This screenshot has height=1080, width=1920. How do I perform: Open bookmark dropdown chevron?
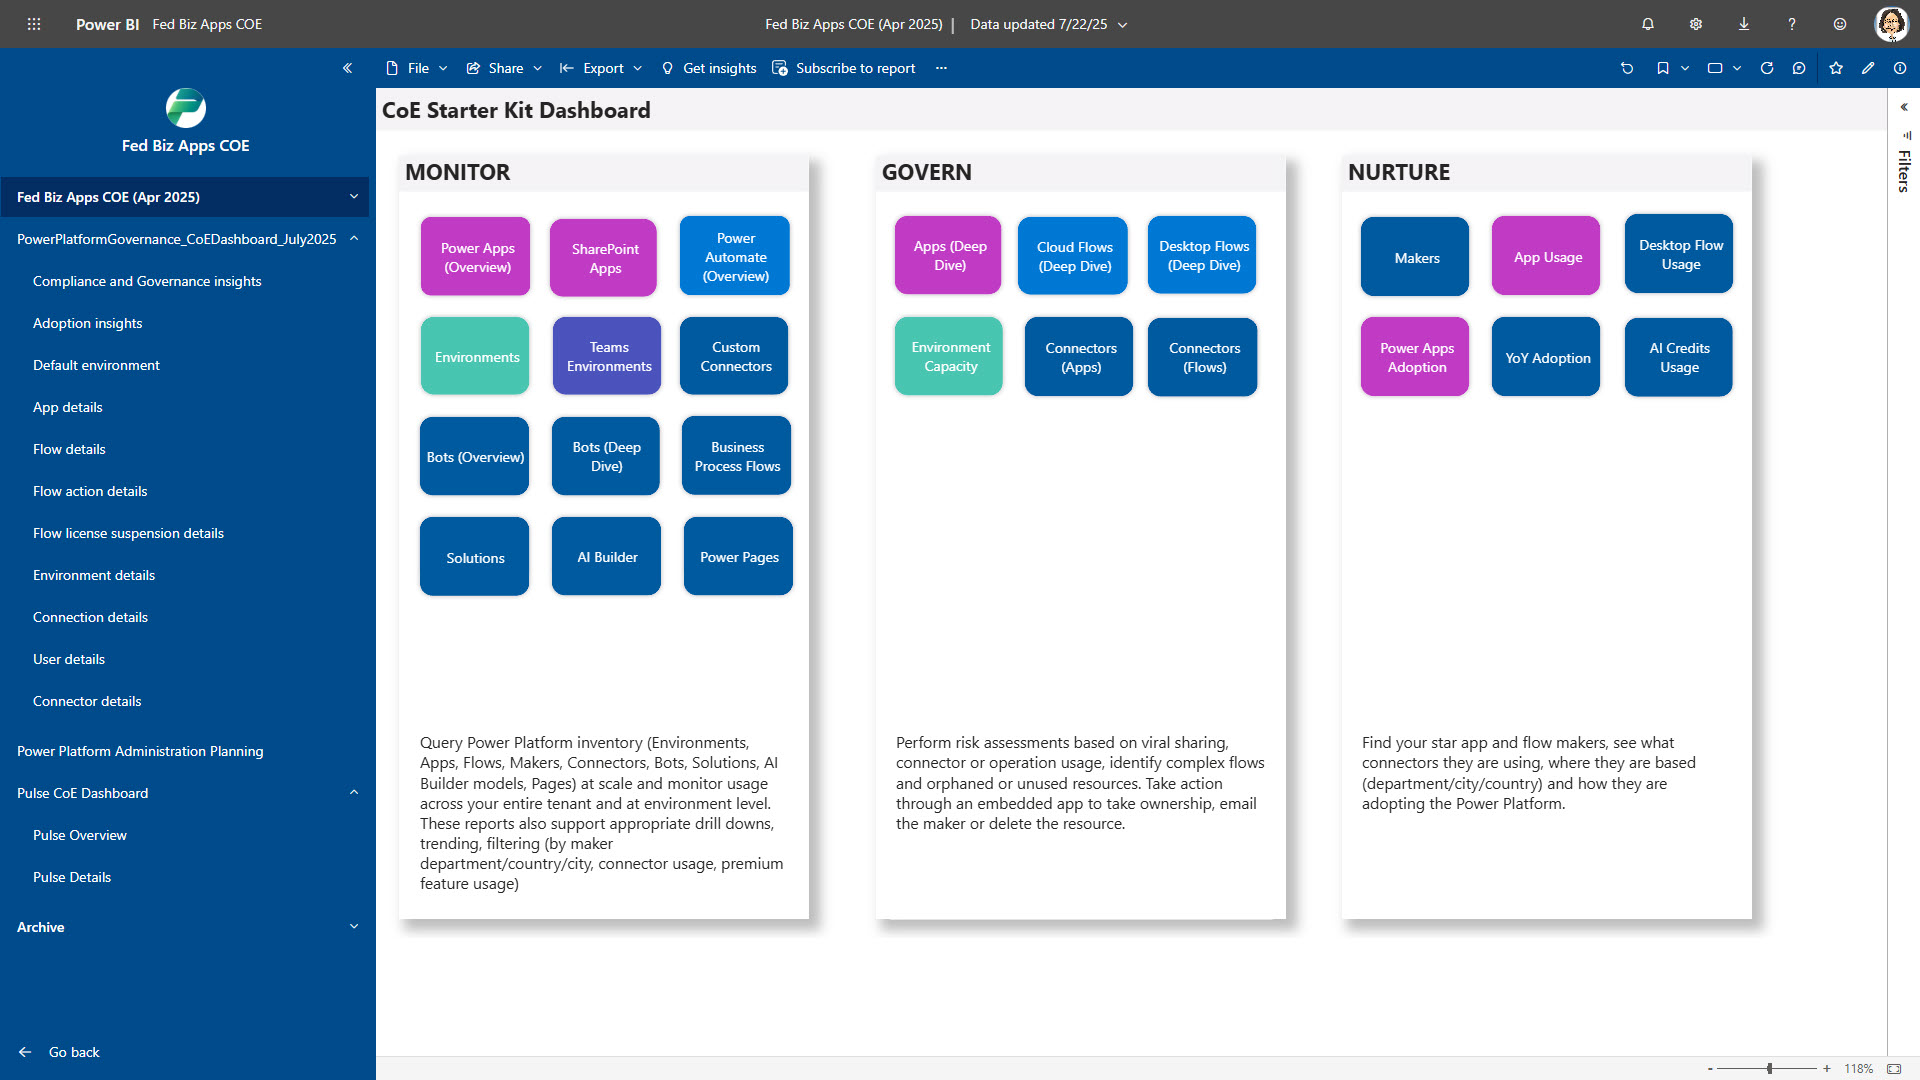click(x=1685, y=68)
